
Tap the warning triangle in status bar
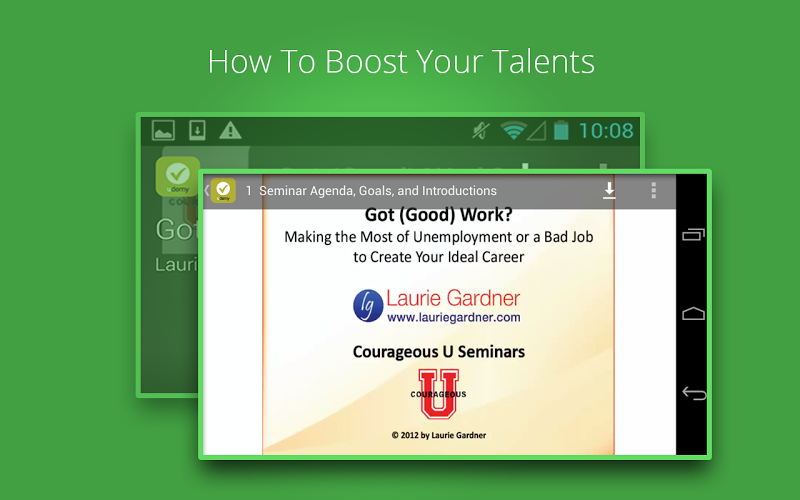(230, 130)
